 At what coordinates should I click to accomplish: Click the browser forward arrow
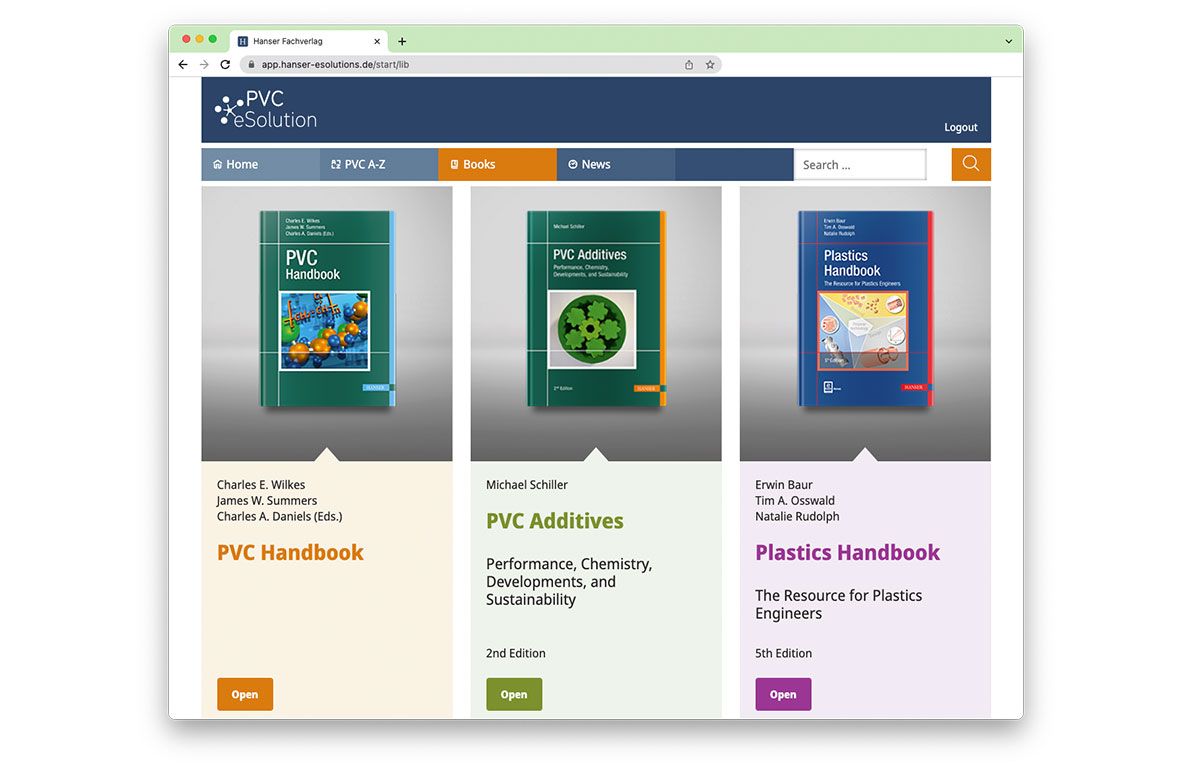(x=204, y=65)
